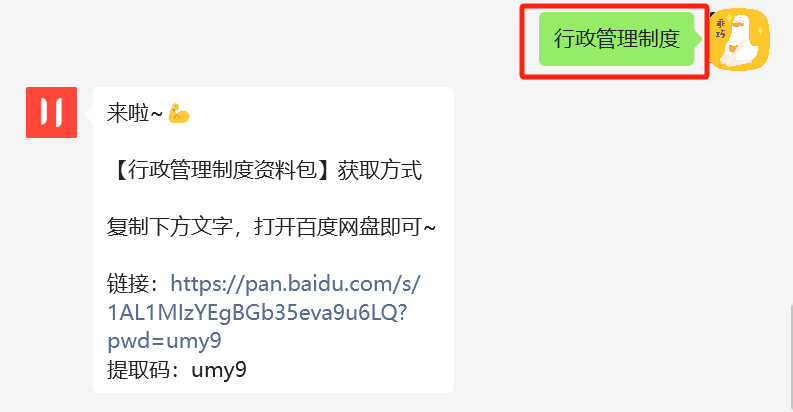793x412 pixels.
Task: Click the pwd=umy9 link segment
Action: (164, 341)
